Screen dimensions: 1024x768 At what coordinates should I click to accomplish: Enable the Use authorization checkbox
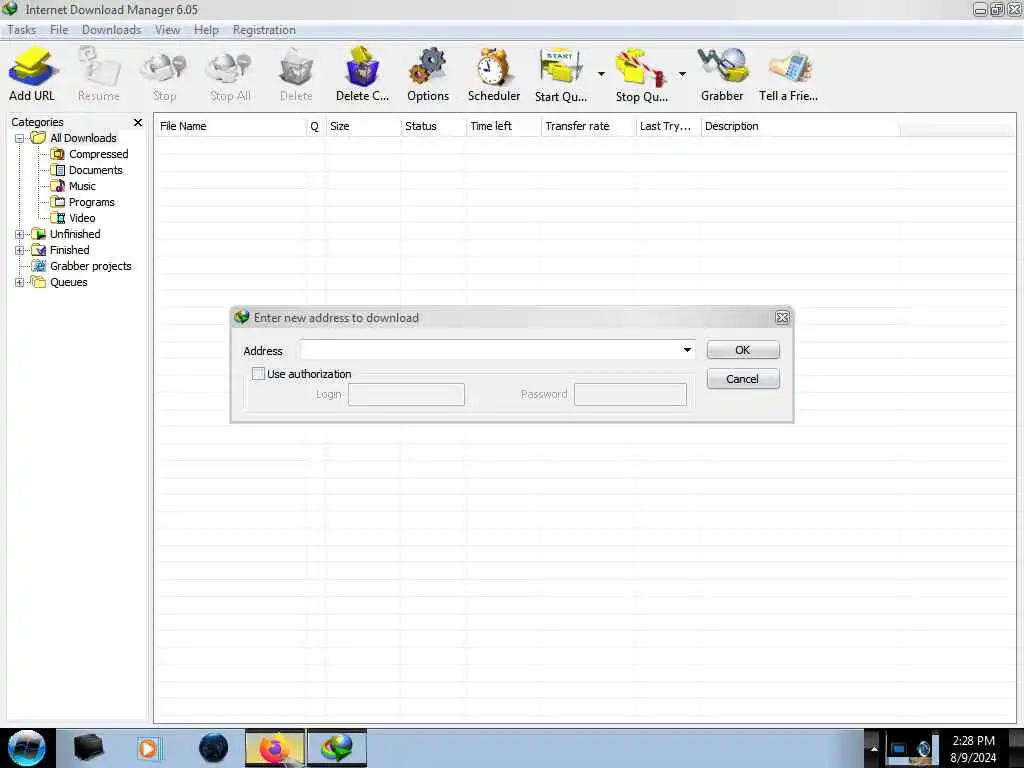point(259,374)
